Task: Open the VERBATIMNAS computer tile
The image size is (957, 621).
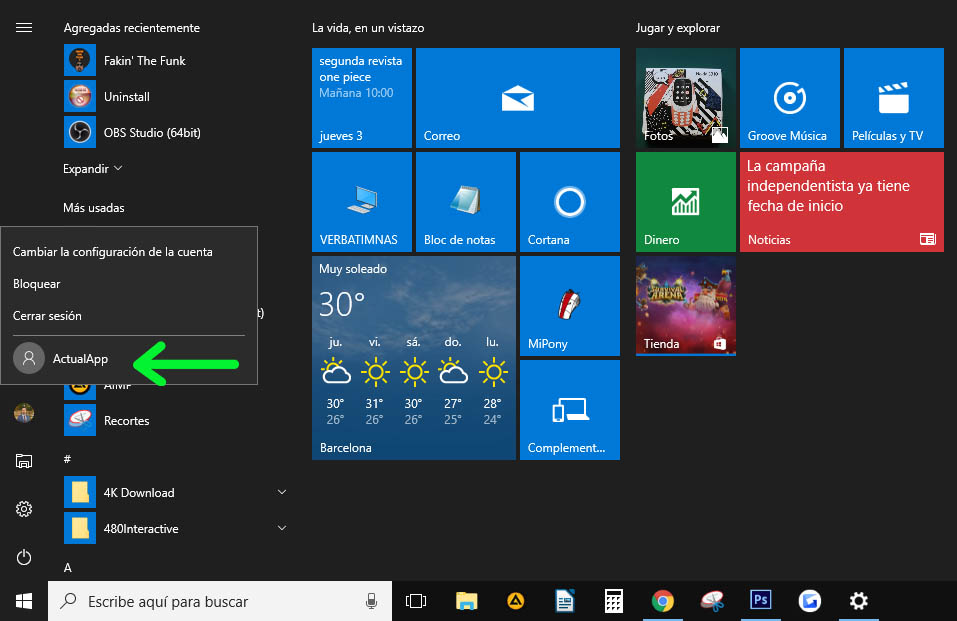Action: [362, 202]
